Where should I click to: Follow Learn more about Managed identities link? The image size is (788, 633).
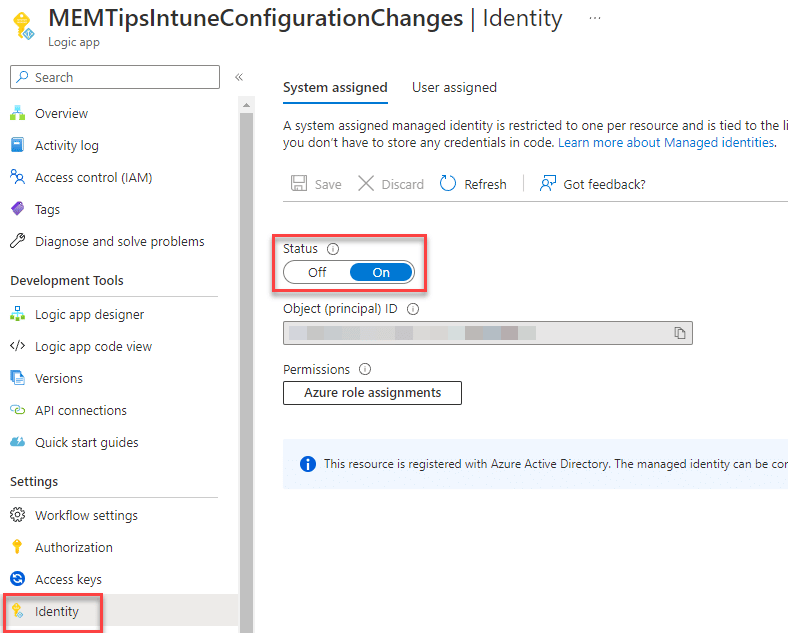click(x=667, y=143)
